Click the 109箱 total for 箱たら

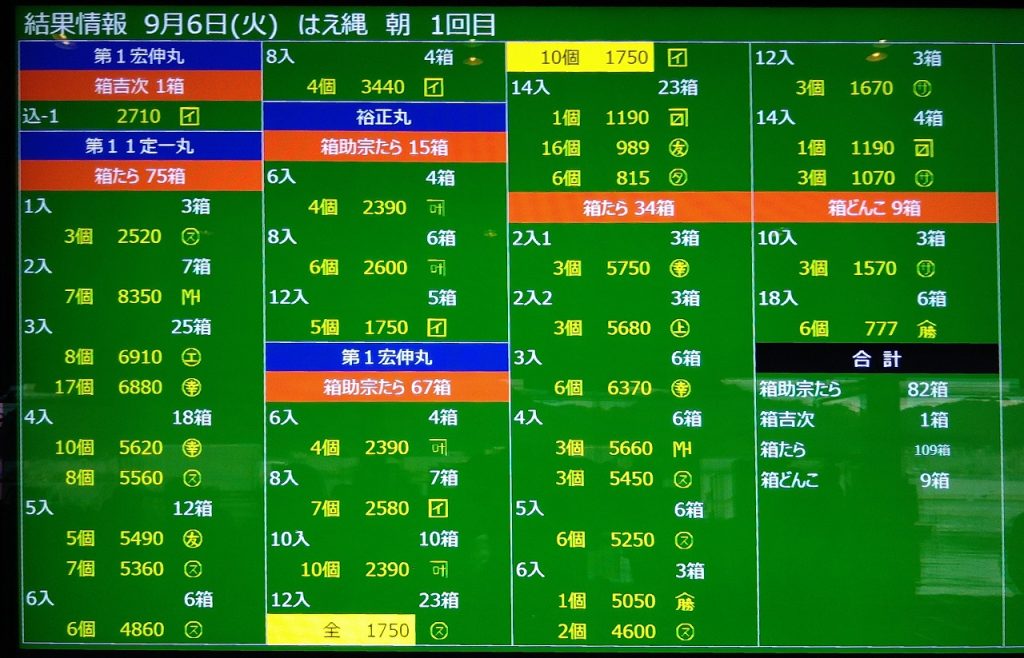point(931,450)
